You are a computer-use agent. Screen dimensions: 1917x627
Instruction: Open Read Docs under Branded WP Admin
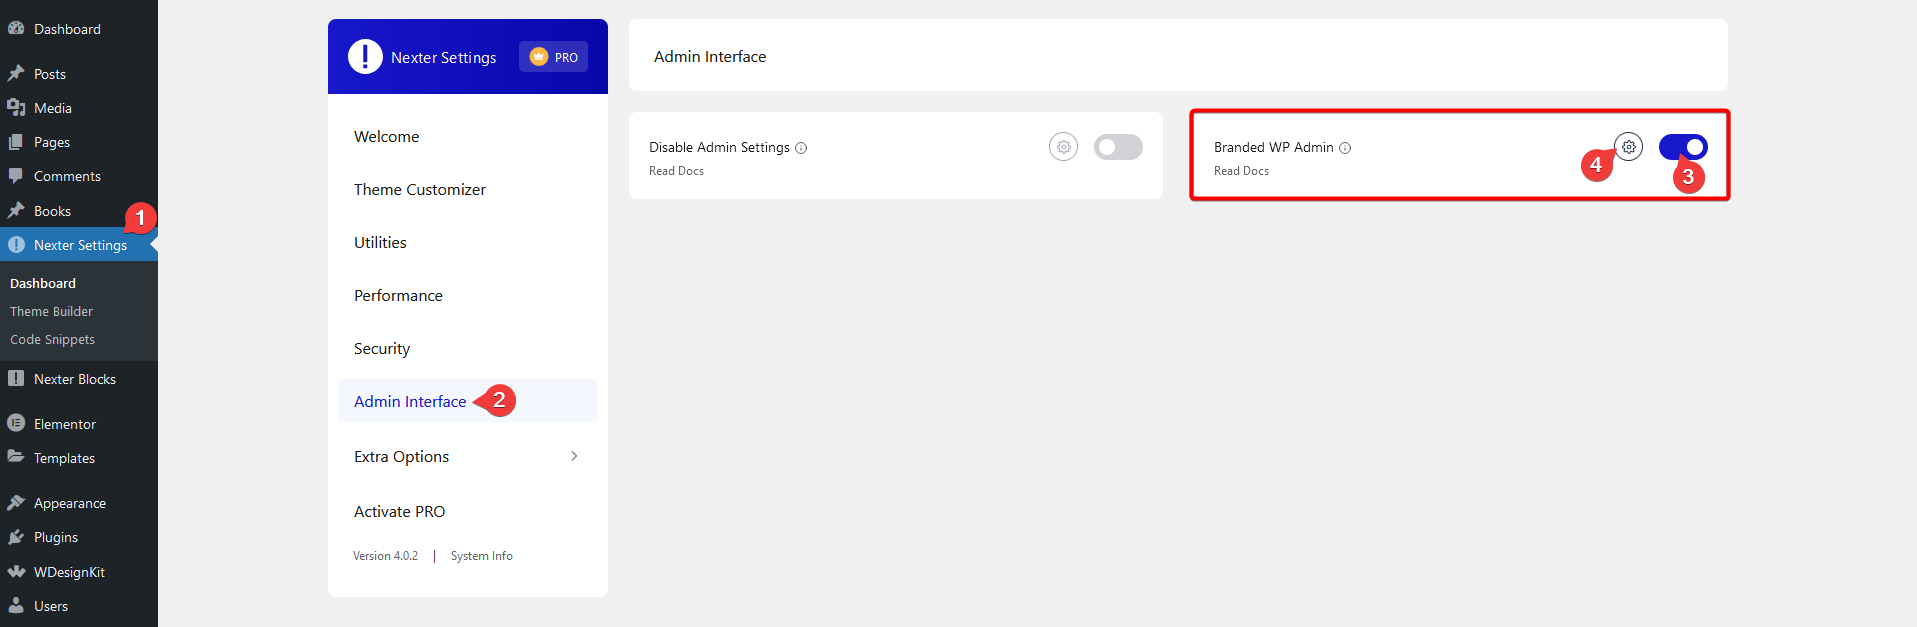point(1241,171)
